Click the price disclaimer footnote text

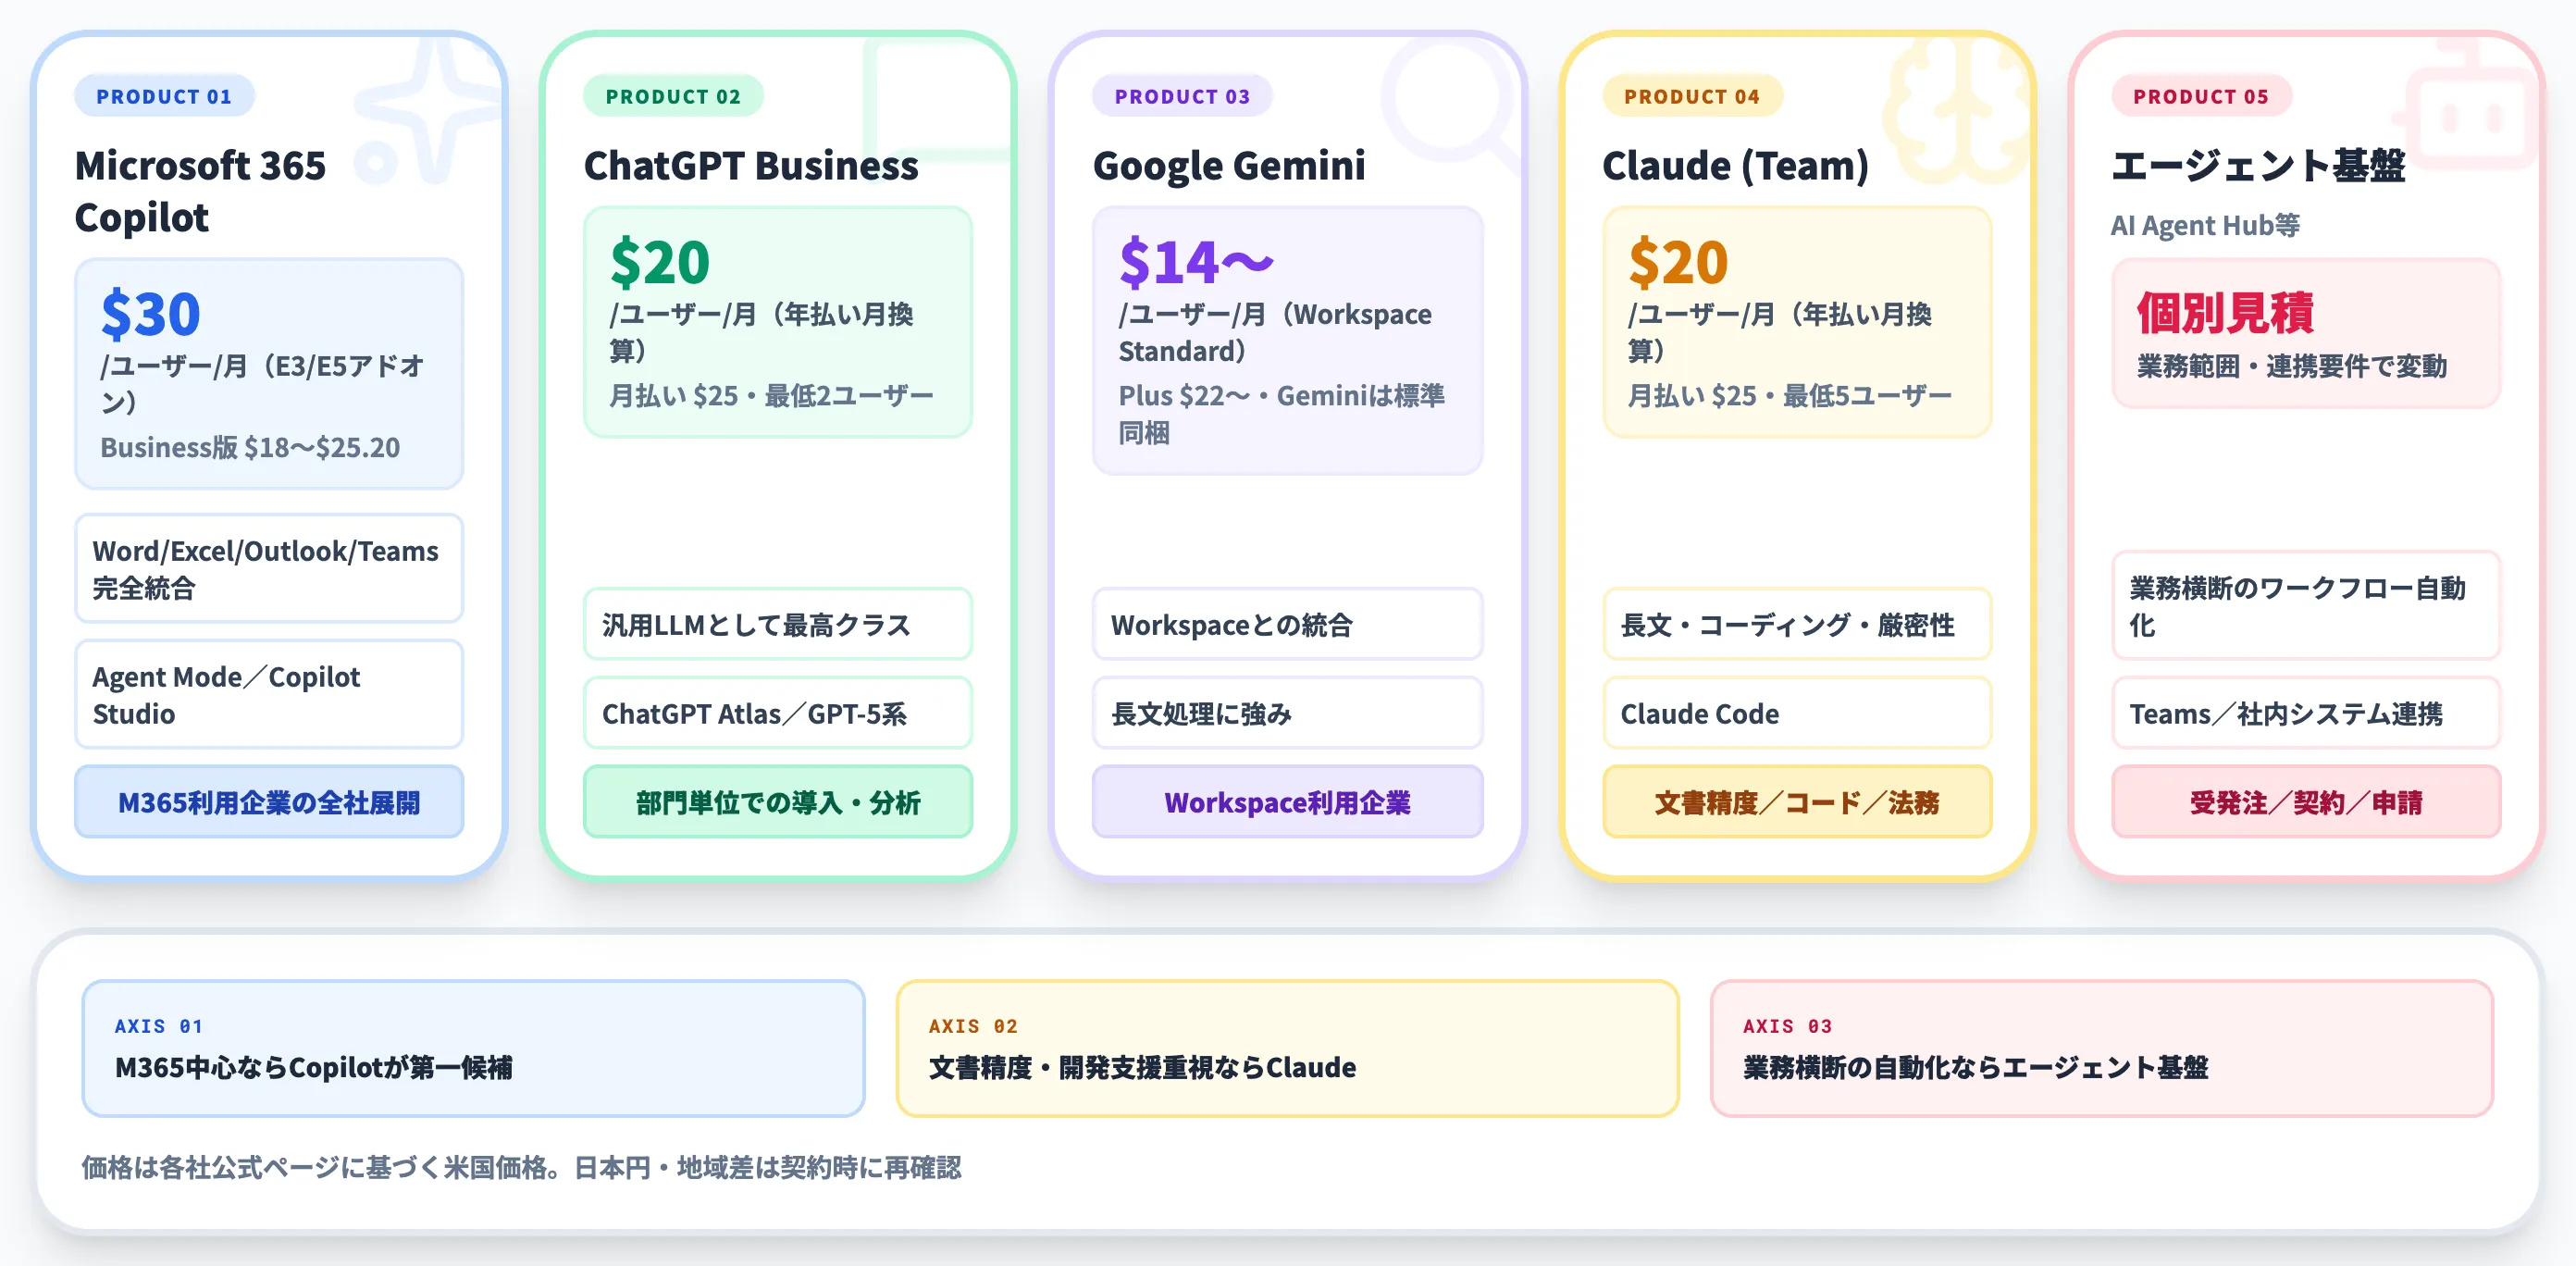point(521,1167)
